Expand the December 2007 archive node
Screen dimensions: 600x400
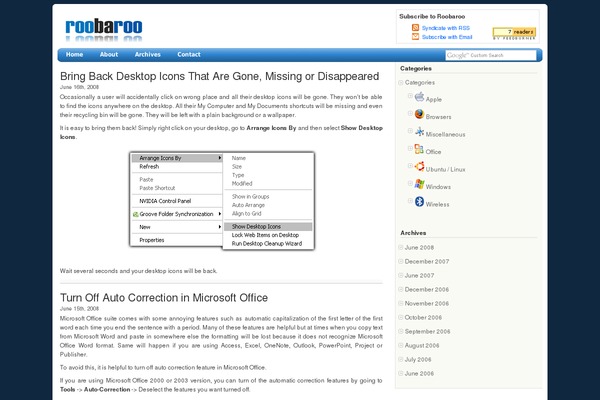pos(401,261)
